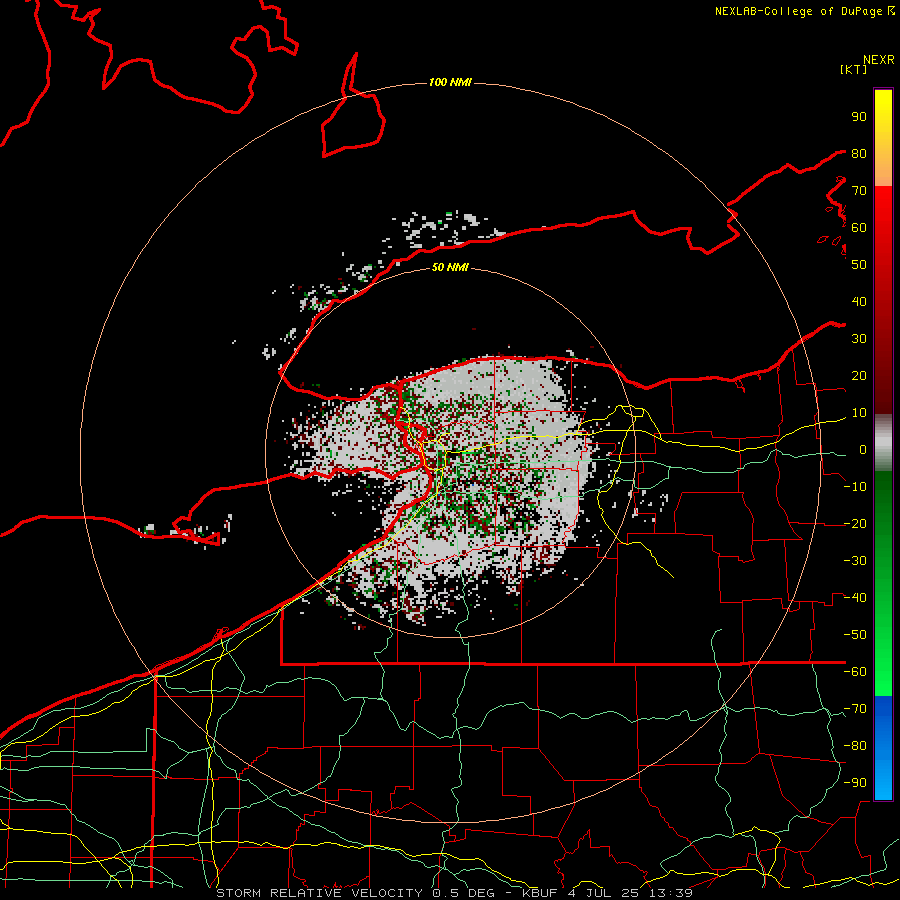Click the -80 value on the velocity scale
Image resolution: width=900 pixels, height=900 pixels.
coord(855,746)
